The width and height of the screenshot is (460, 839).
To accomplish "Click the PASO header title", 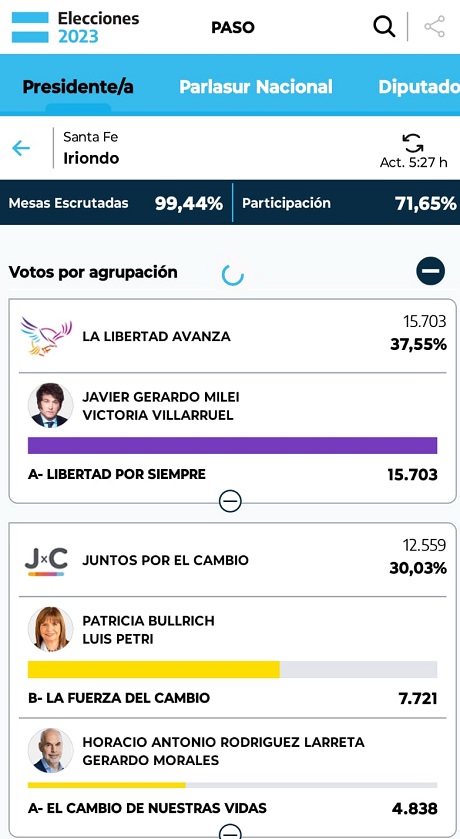I will (x=233, y=27).
